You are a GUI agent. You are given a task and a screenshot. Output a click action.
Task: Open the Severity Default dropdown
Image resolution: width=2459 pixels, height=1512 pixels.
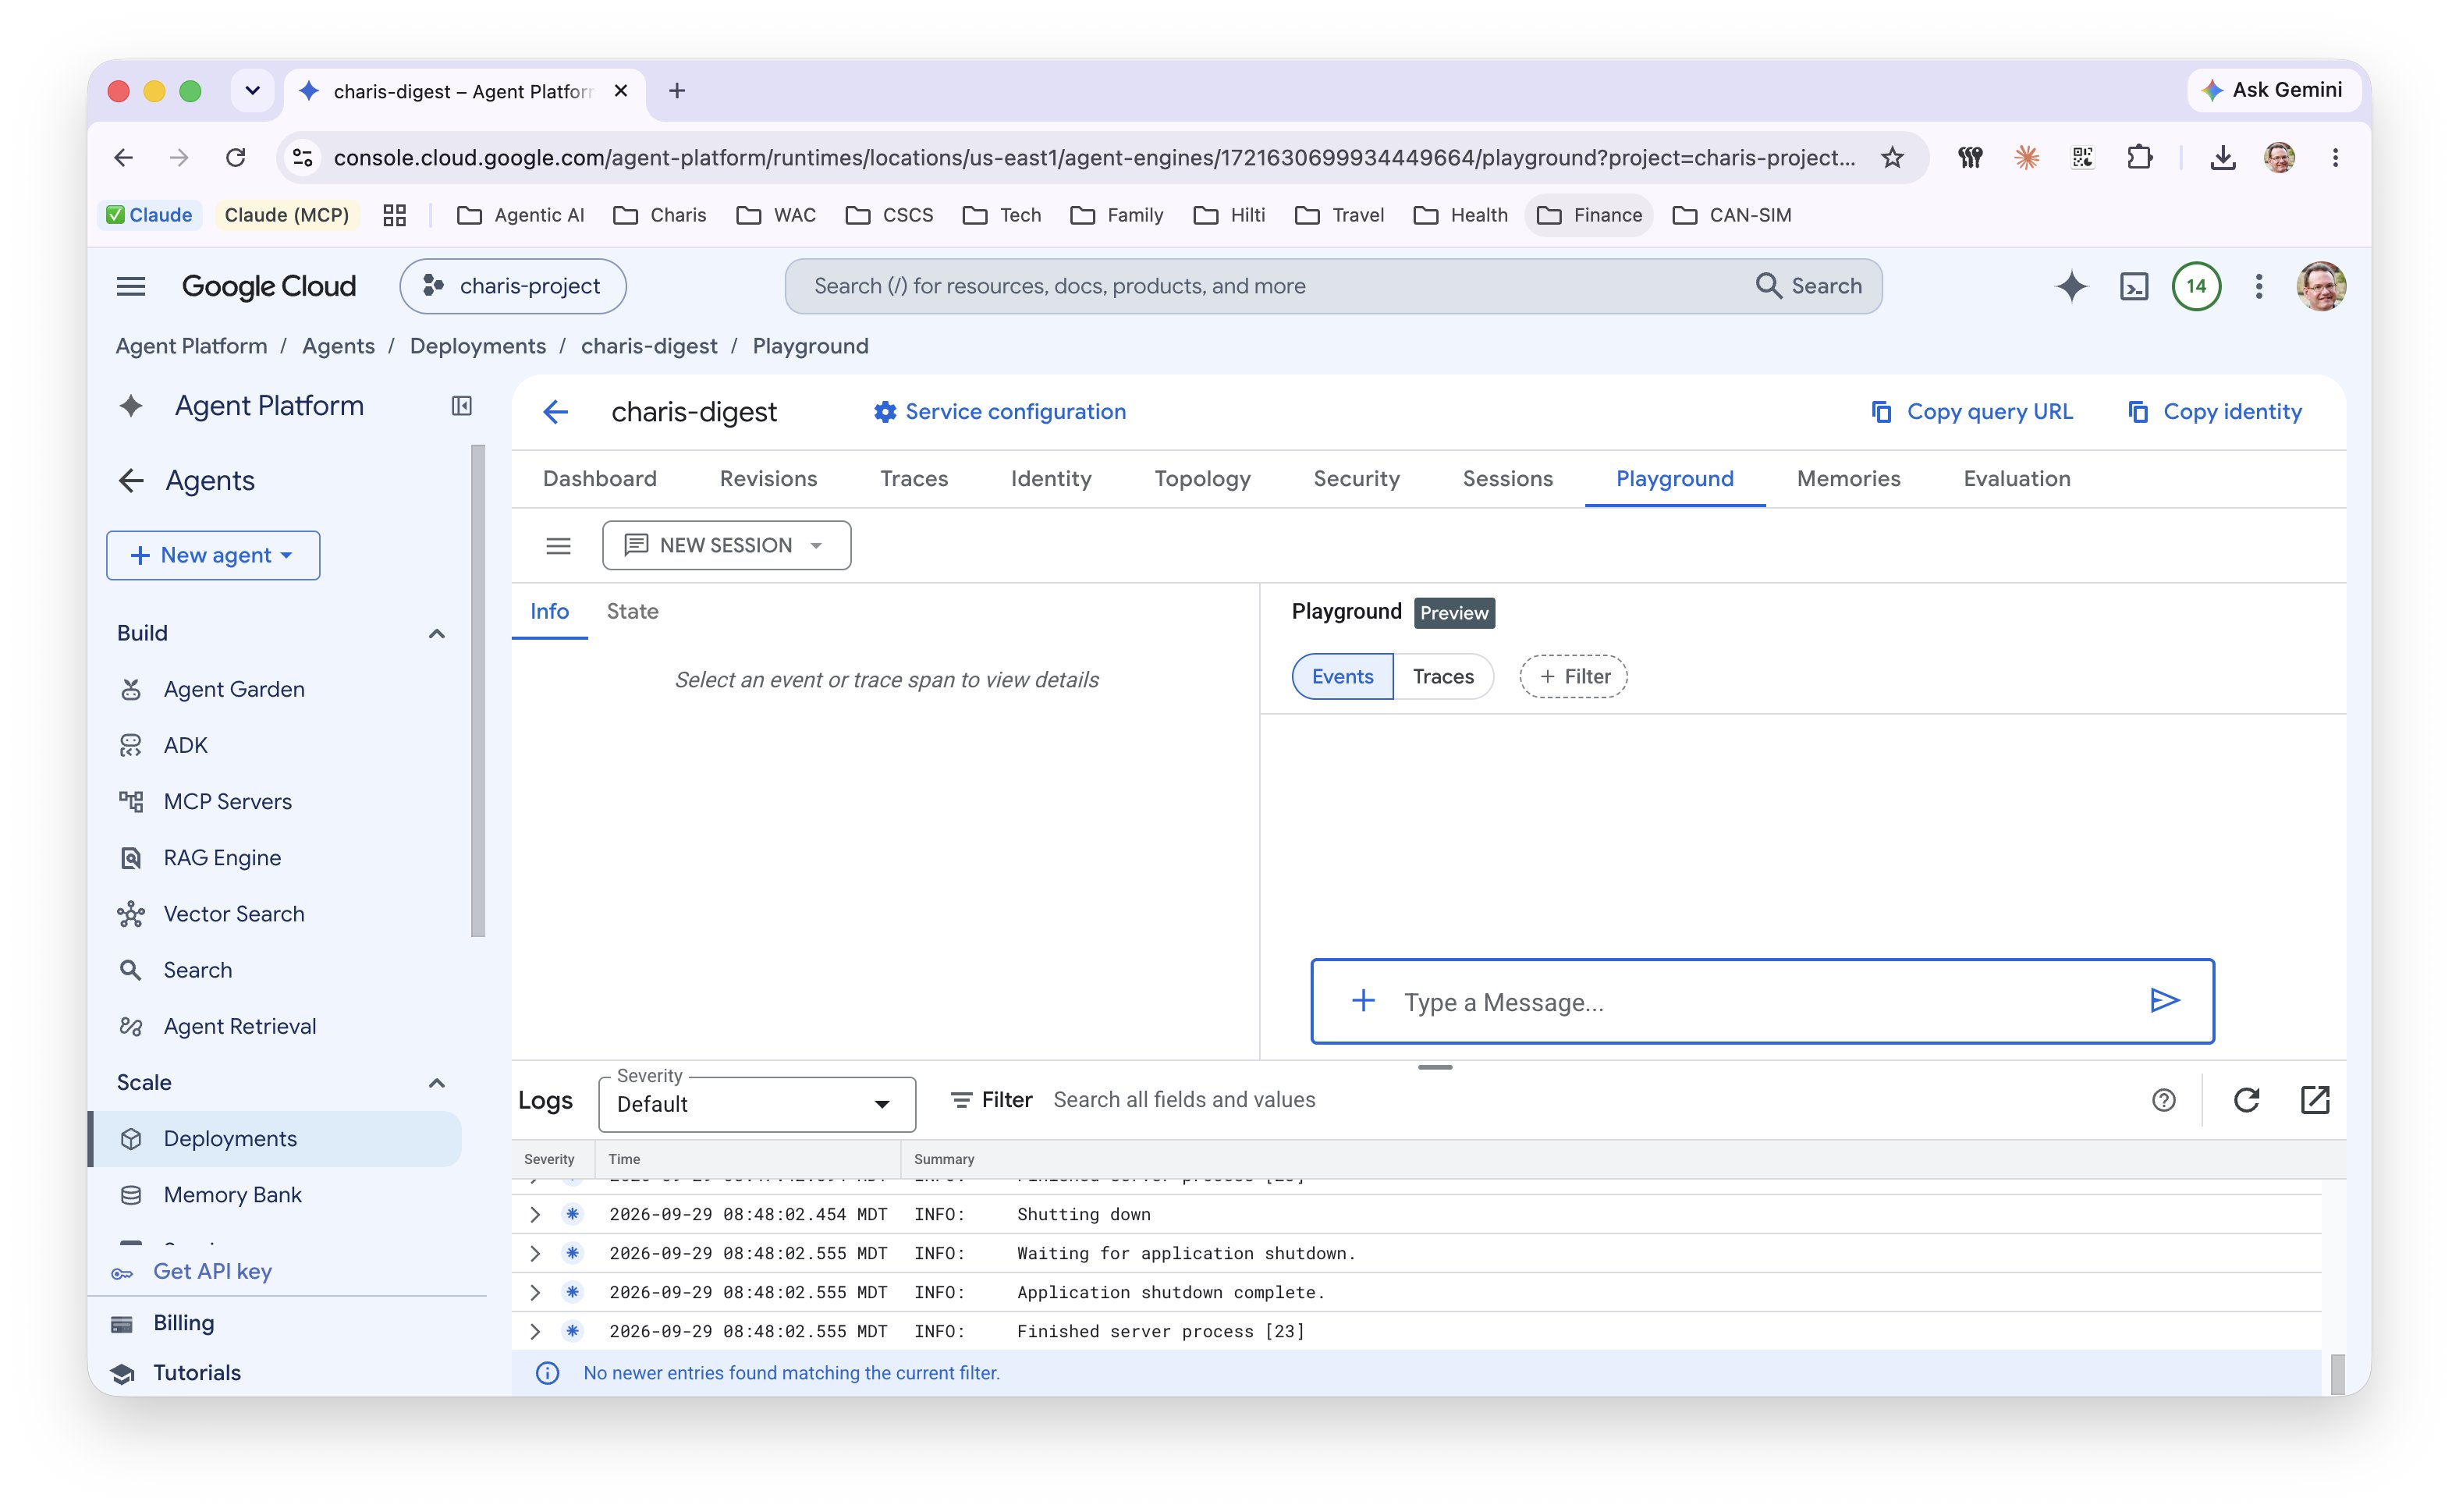[757, 1104]
